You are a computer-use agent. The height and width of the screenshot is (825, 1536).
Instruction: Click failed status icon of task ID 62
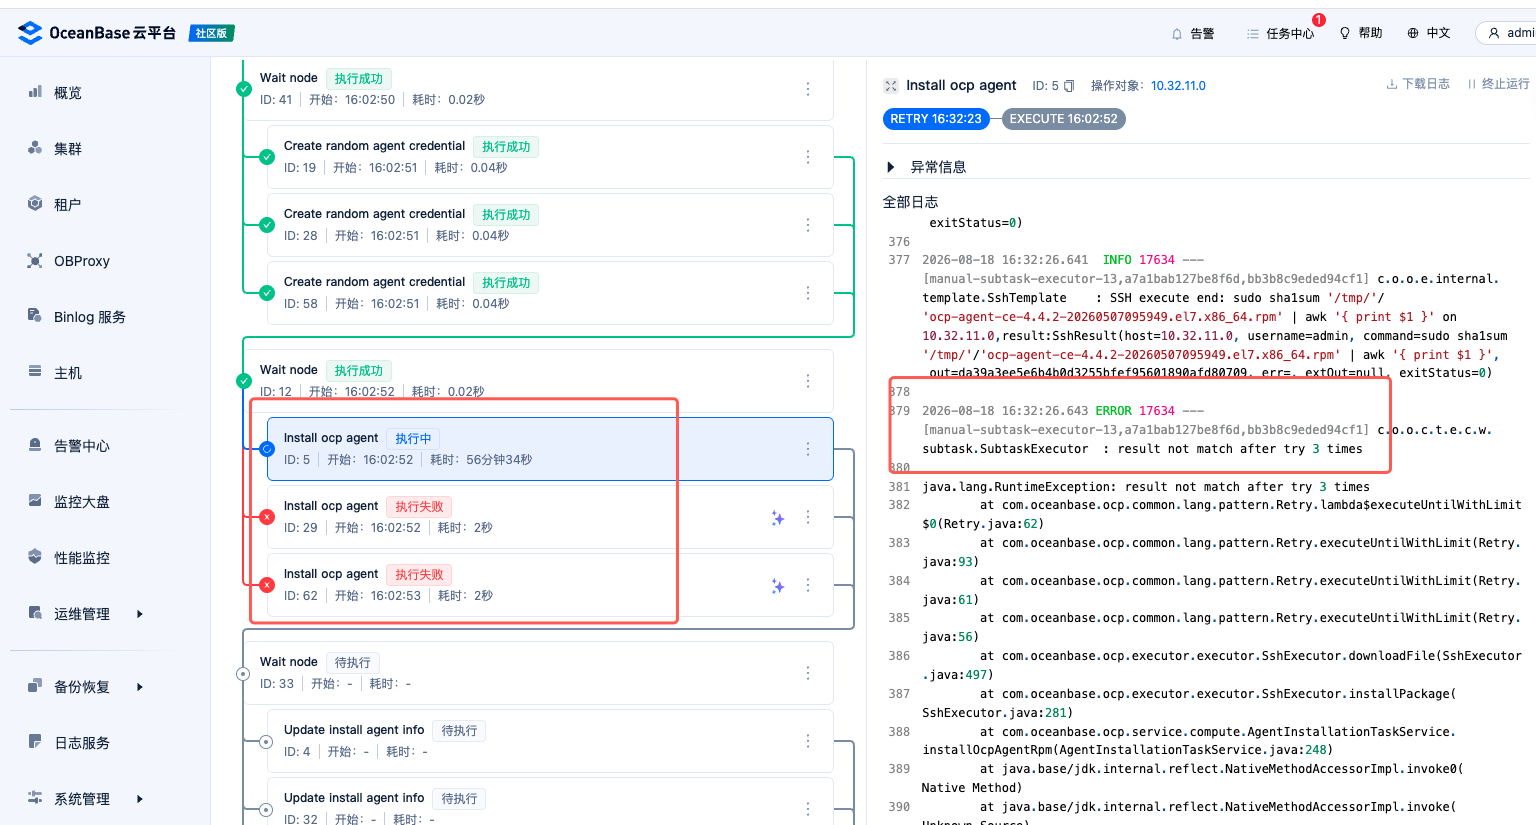(x=267, y=585)
